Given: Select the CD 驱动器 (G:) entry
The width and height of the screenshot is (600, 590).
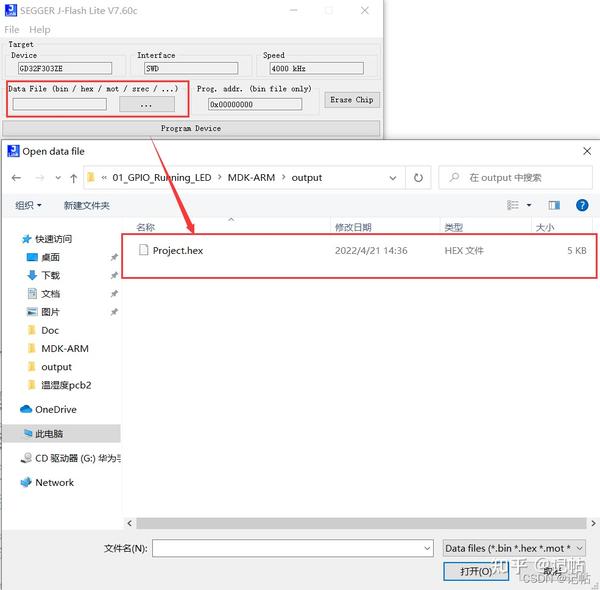Looking at the screenshot, I should 70,458.
